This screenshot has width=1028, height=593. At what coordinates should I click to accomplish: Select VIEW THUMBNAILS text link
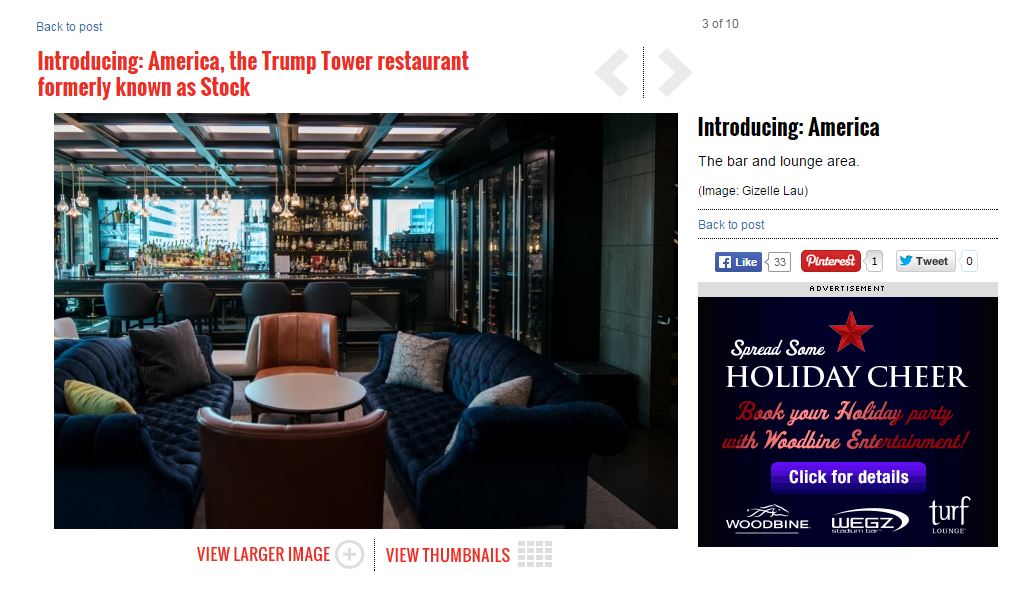448,555
